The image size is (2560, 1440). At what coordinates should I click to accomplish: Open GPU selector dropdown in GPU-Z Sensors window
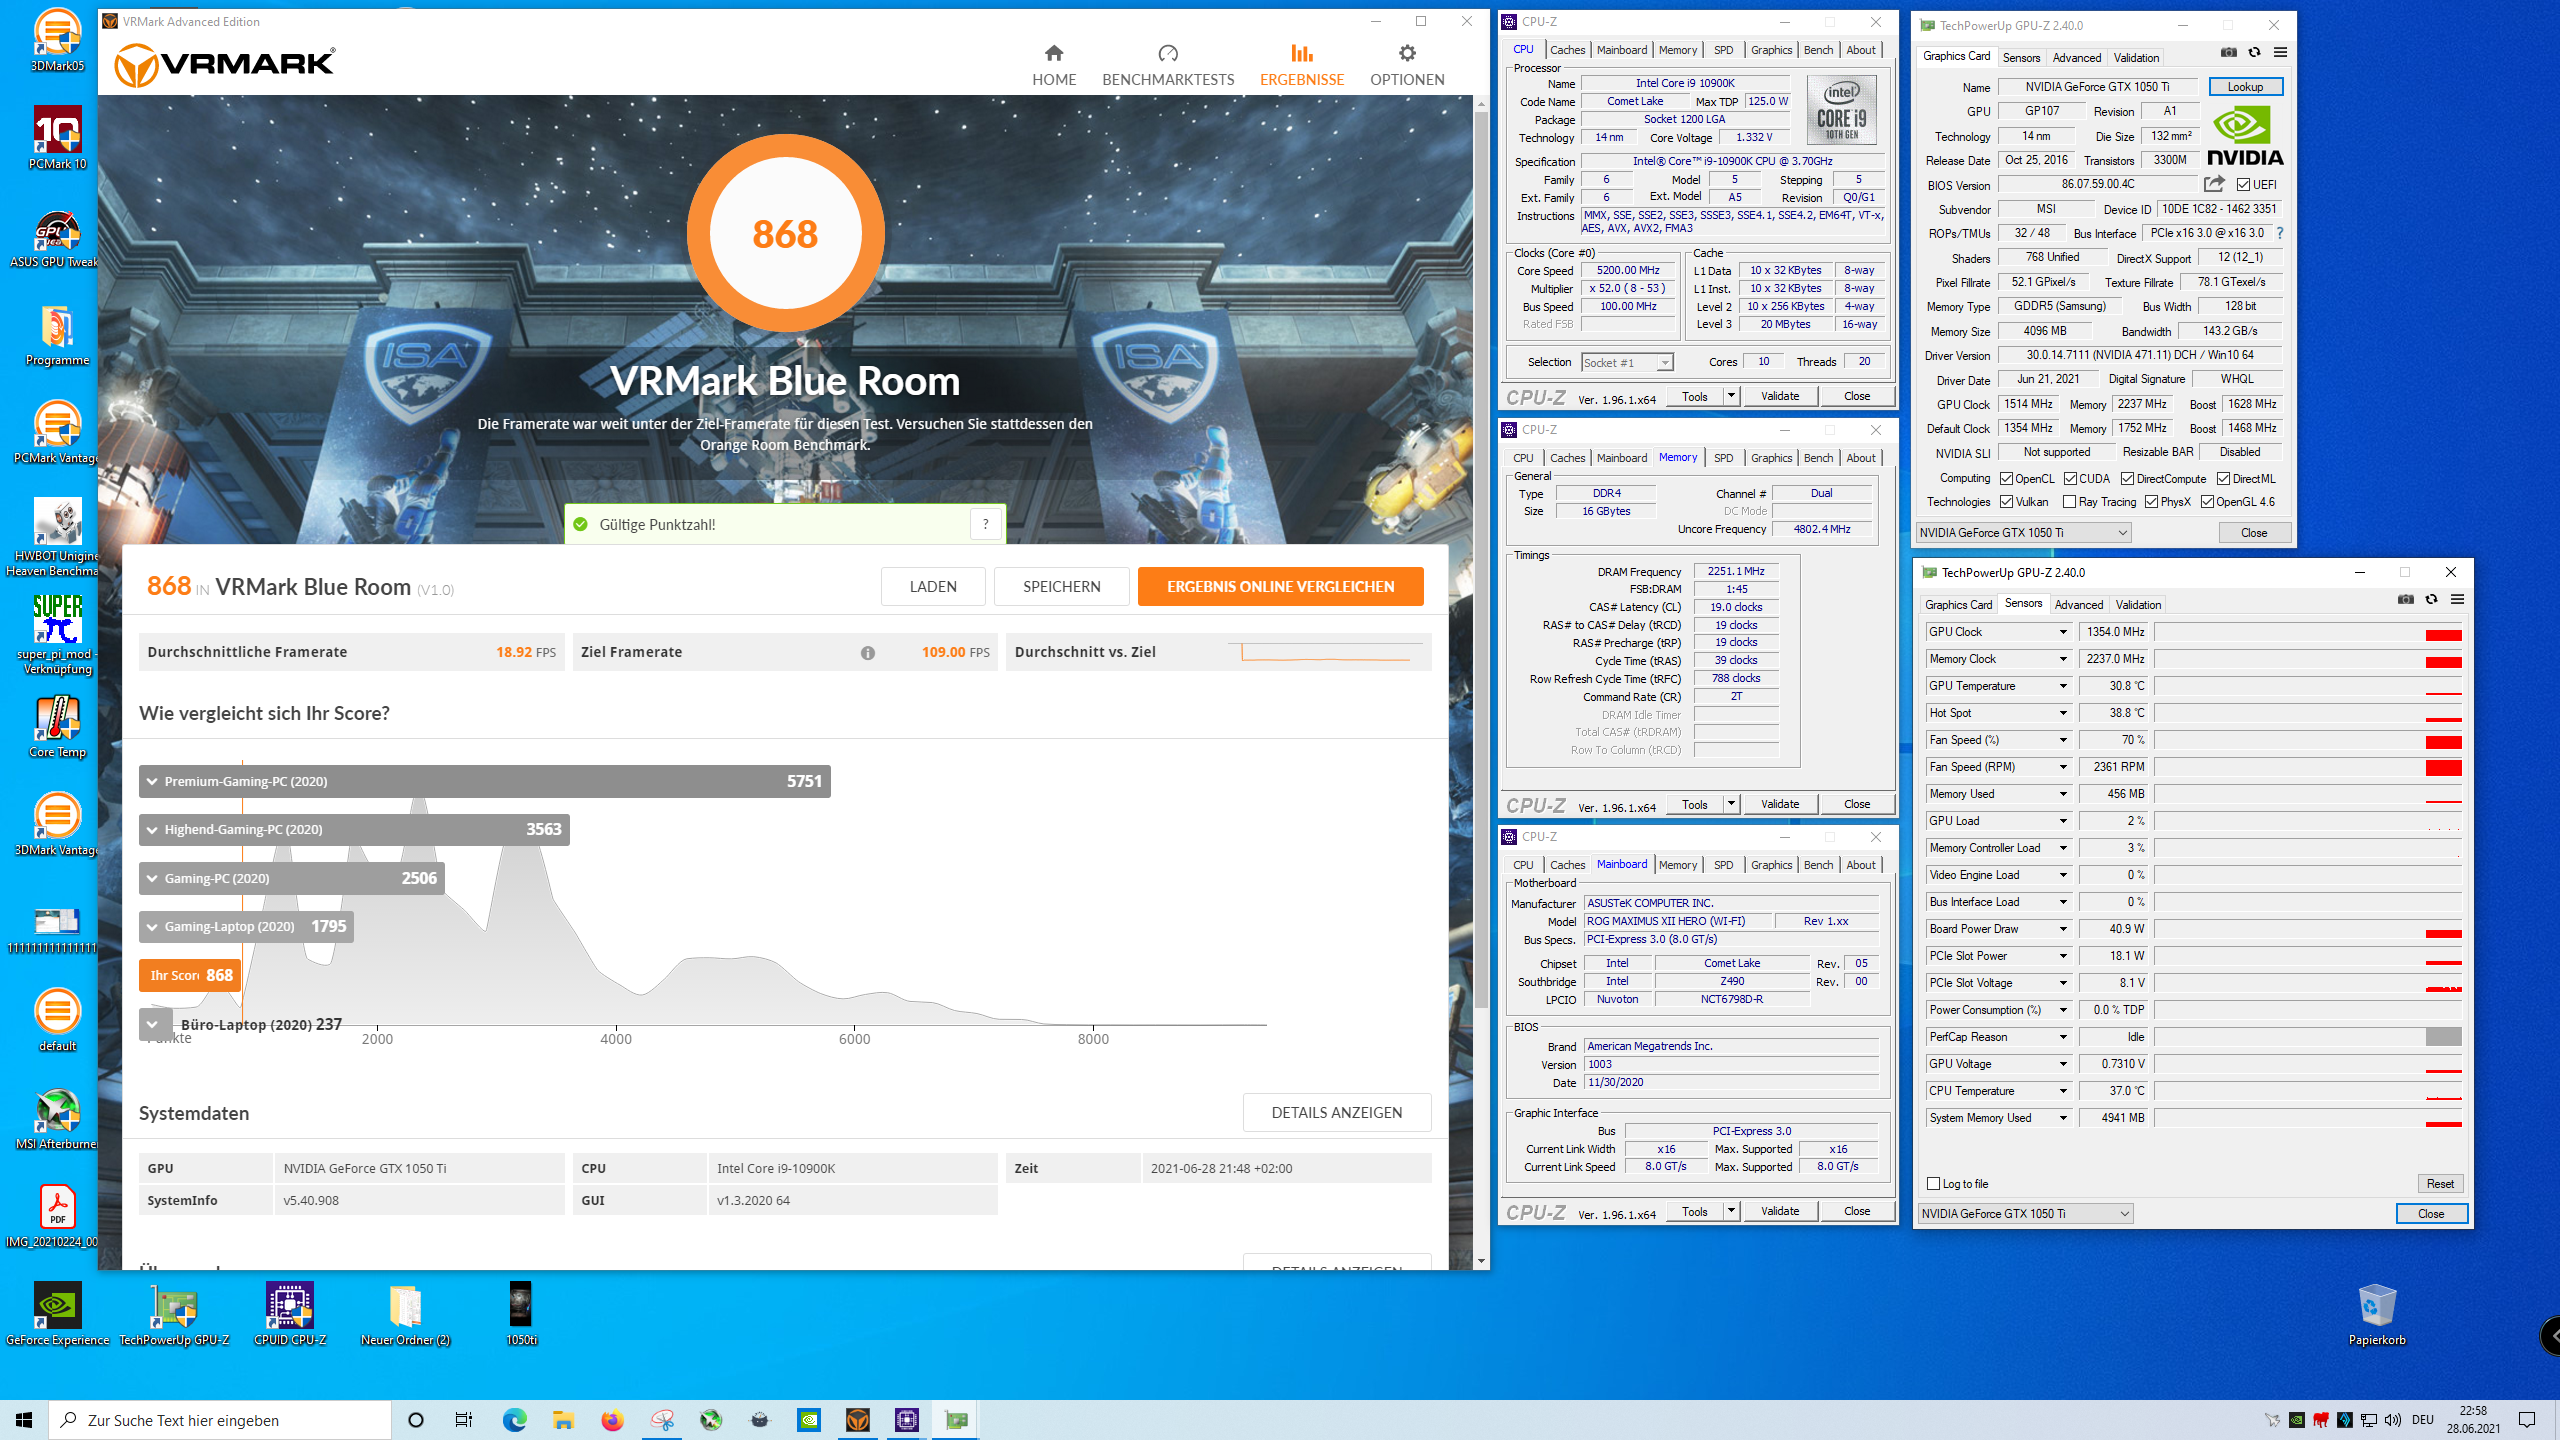coord(2025,1213)
